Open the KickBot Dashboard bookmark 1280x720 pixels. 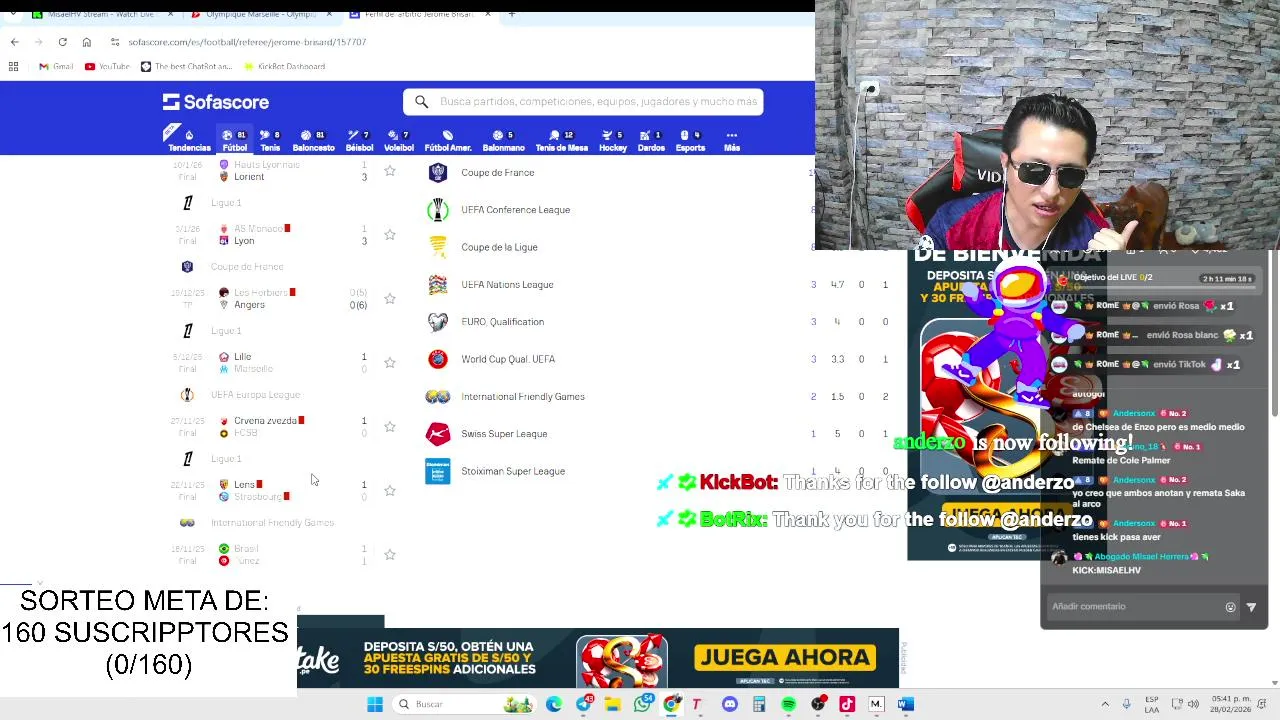284,66
